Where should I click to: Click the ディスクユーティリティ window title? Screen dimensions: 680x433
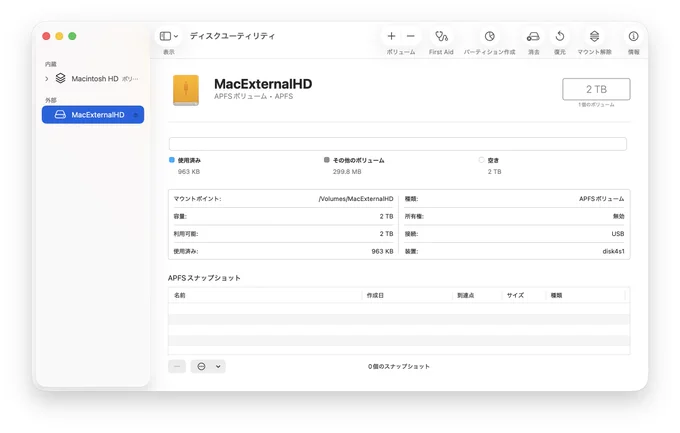click(232, 36)
